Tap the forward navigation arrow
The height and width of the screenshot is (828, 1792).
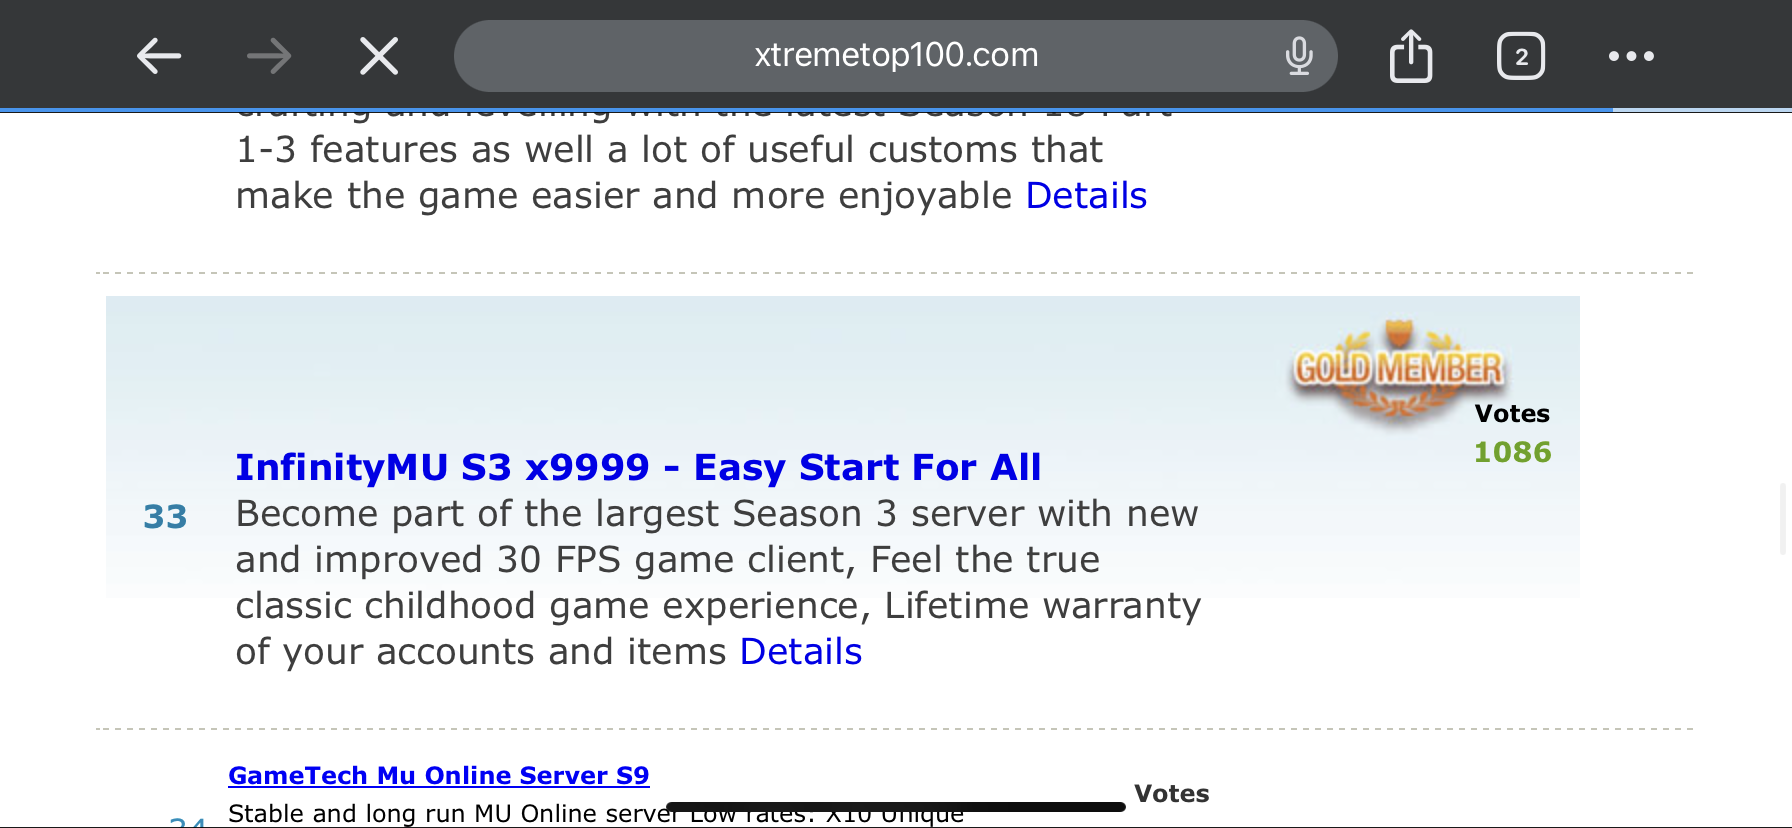(269, 56)
